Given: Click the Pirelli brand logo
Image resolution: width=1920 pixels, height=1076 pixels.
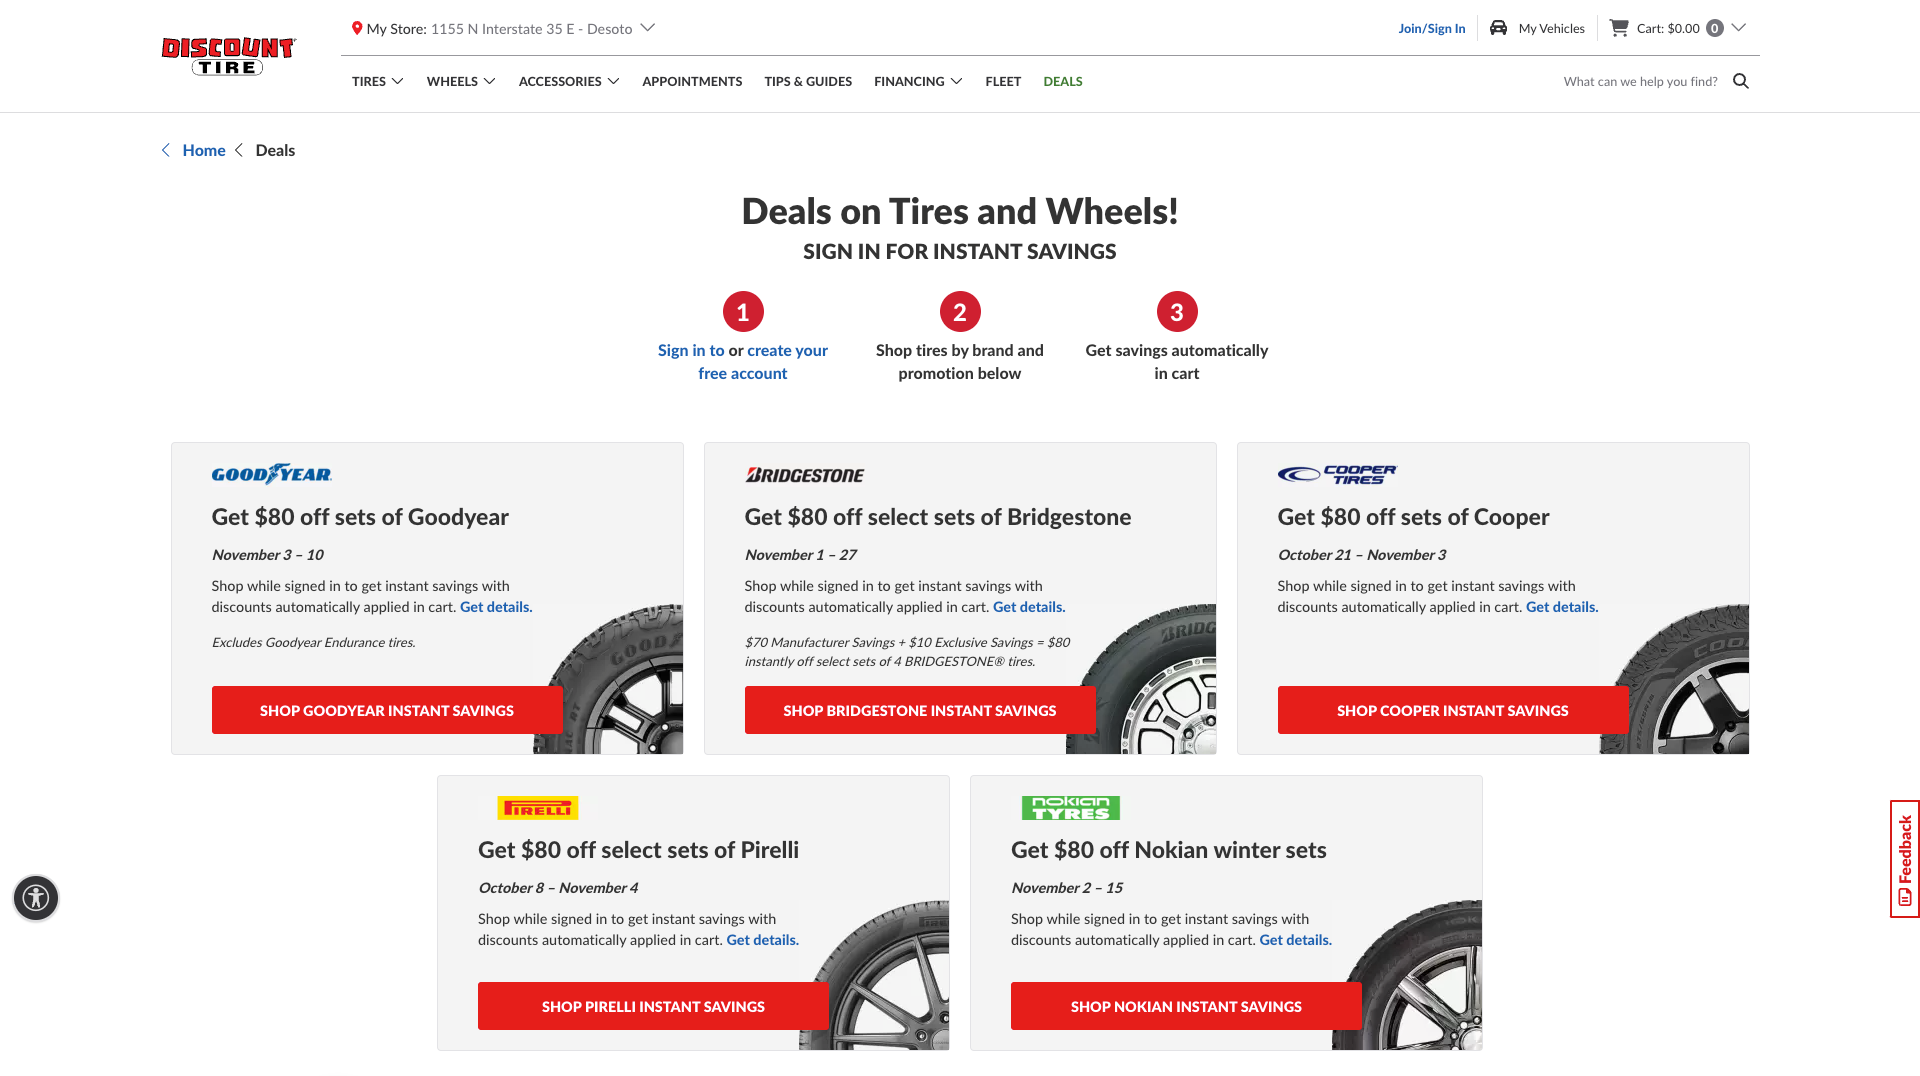Looking at the screenshot, I should tap(538, 808).
